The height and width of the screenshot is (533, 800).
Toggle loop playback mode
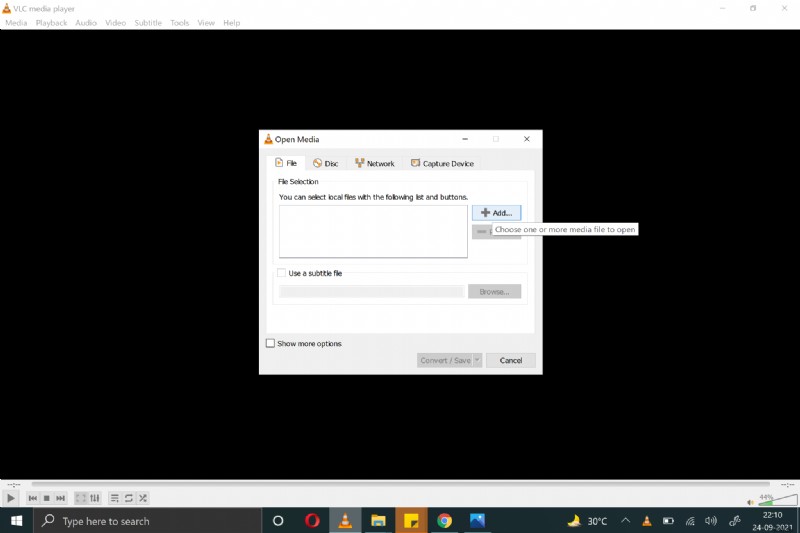click(x=129, y=498)
